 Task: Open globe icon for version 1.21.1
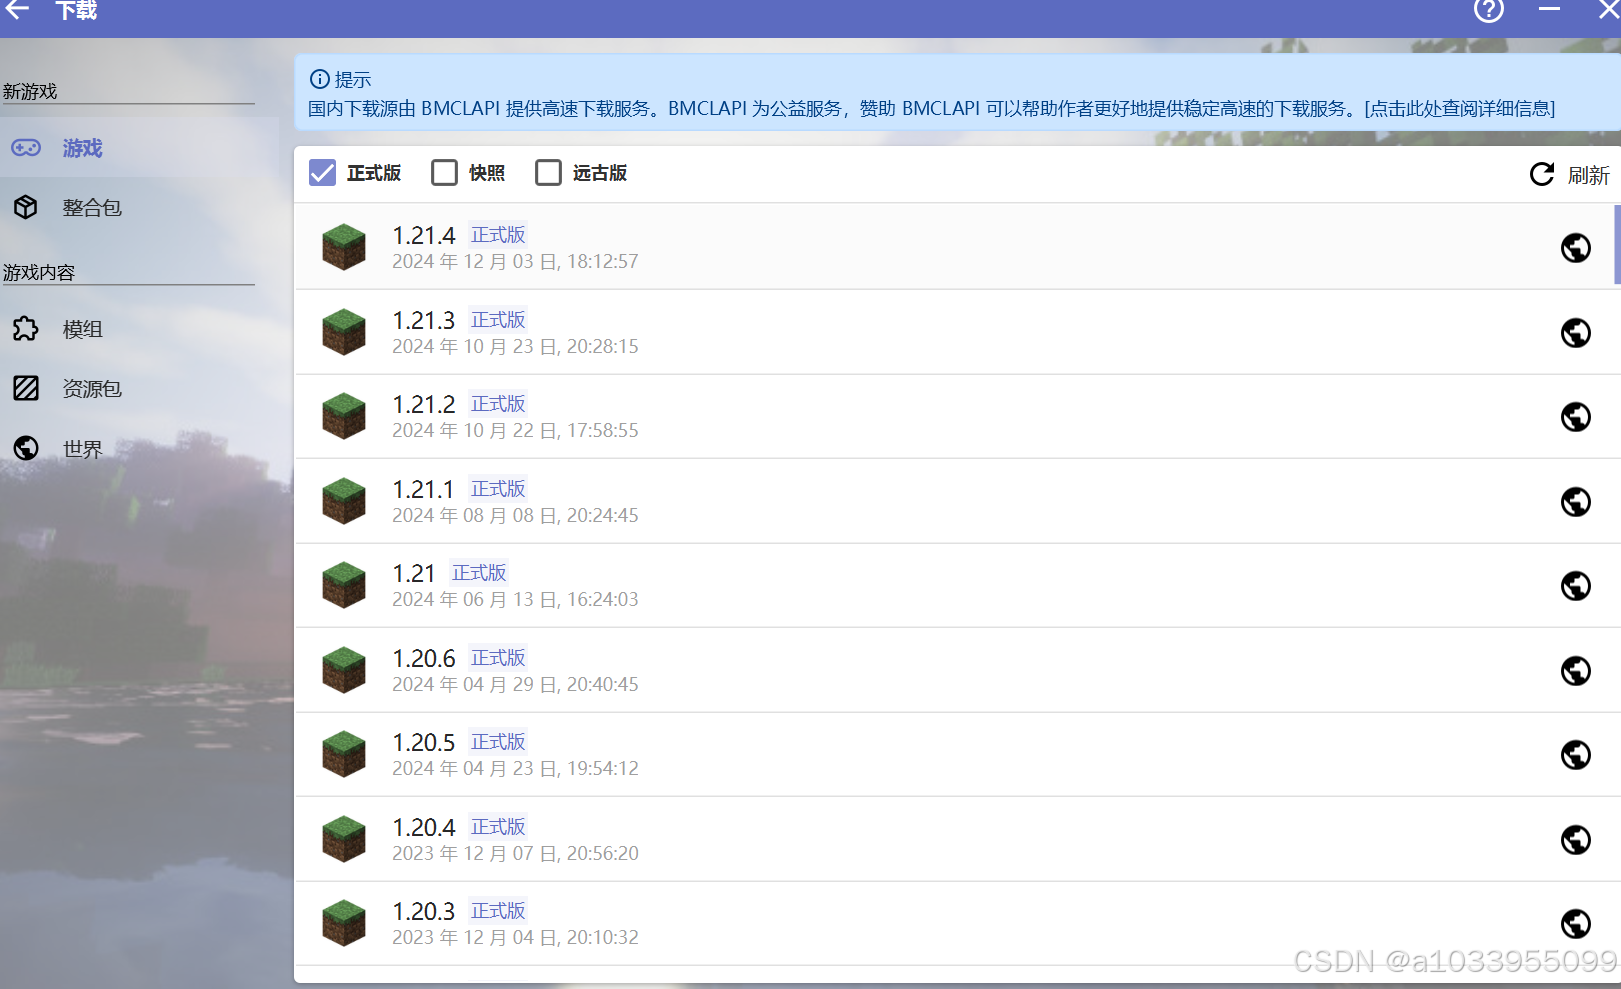pyautogui.click(x=1576, y=501)
